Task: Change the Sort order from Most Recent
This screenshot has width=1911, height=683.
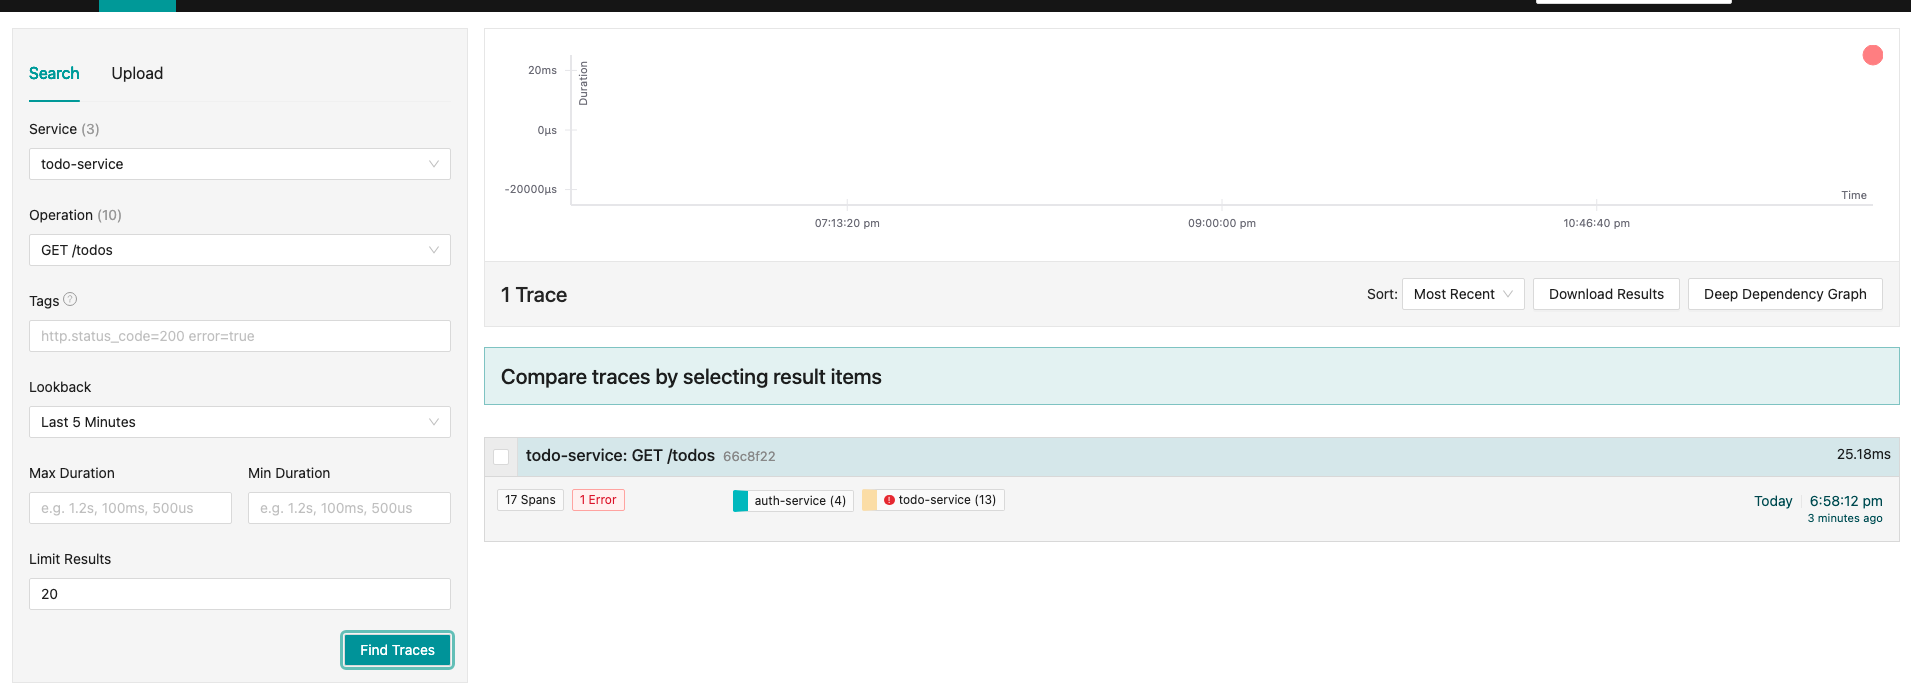Action: tap(1462, 294)
